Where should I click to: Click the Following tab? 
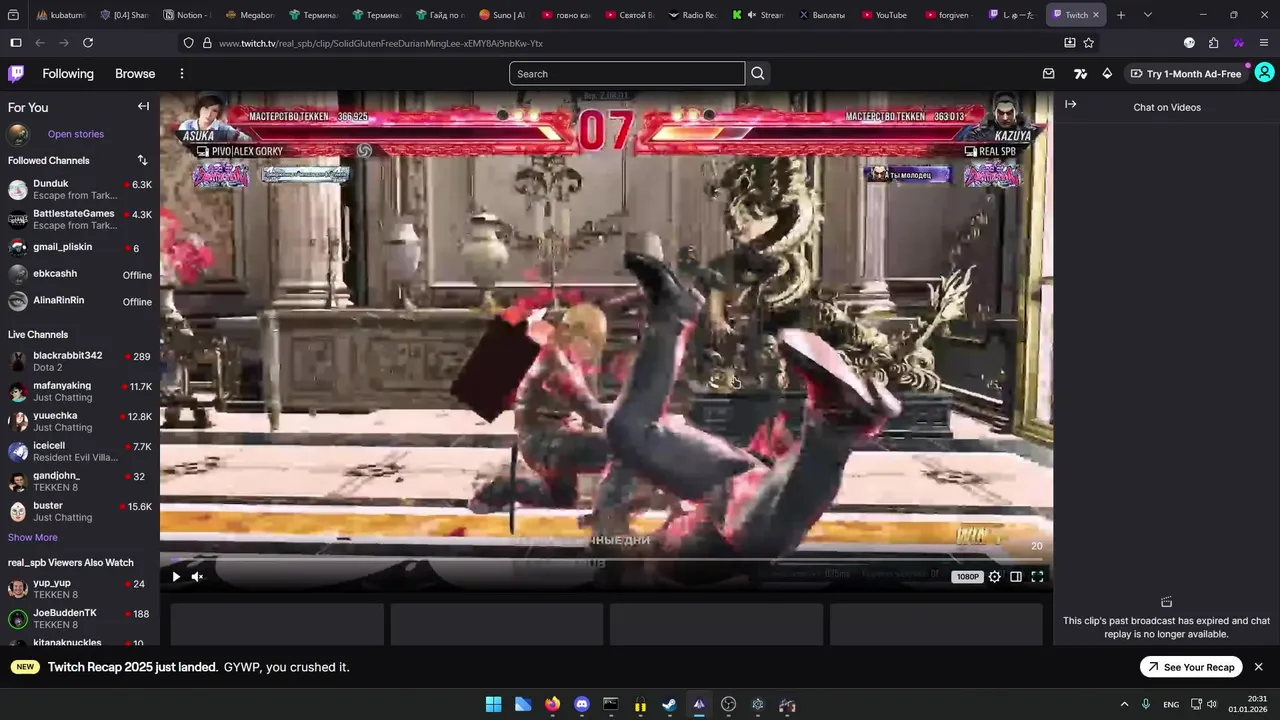pos(68,73)
